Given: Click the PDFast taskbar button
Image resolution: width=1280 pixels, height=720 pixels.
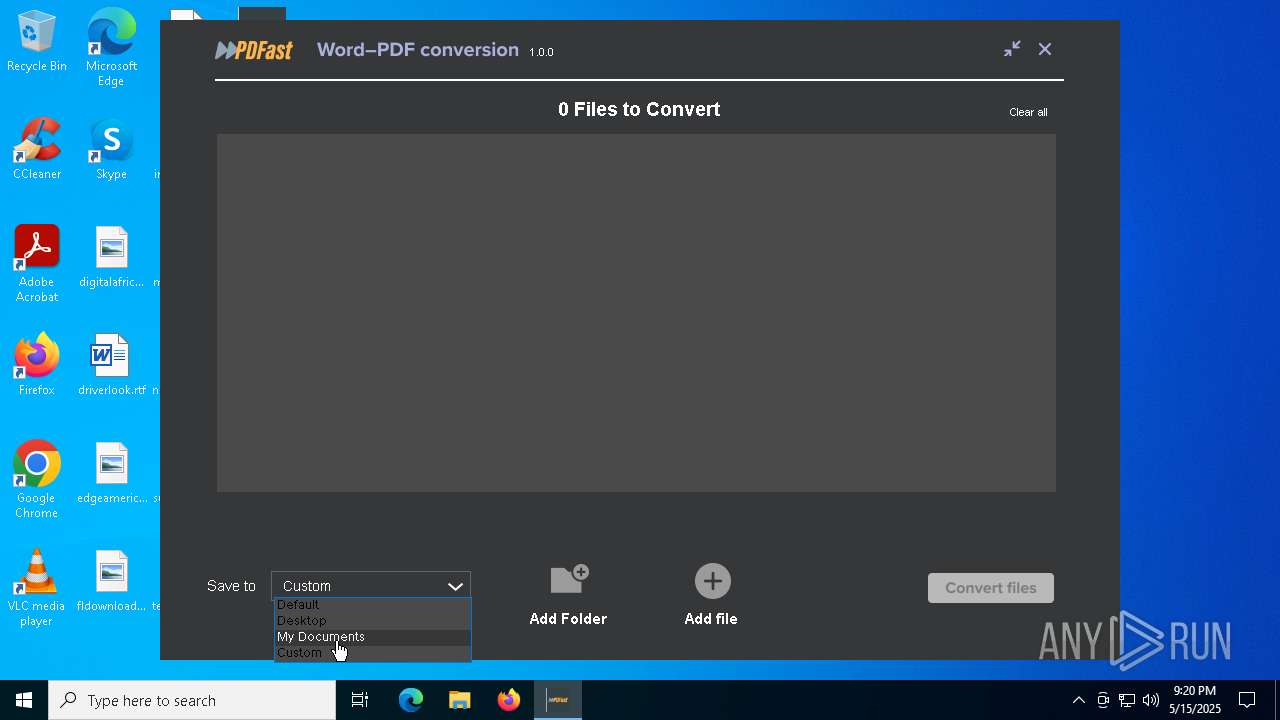Looking at the screenshot, I should (558, 700).
